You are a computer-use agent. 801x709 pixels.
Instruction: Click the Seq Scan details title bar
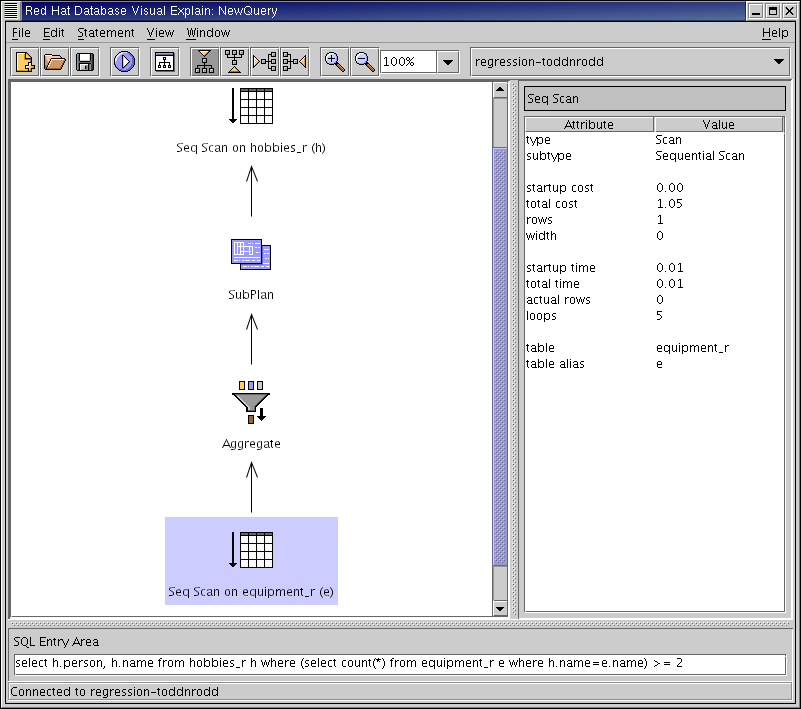tap(655, 99)
